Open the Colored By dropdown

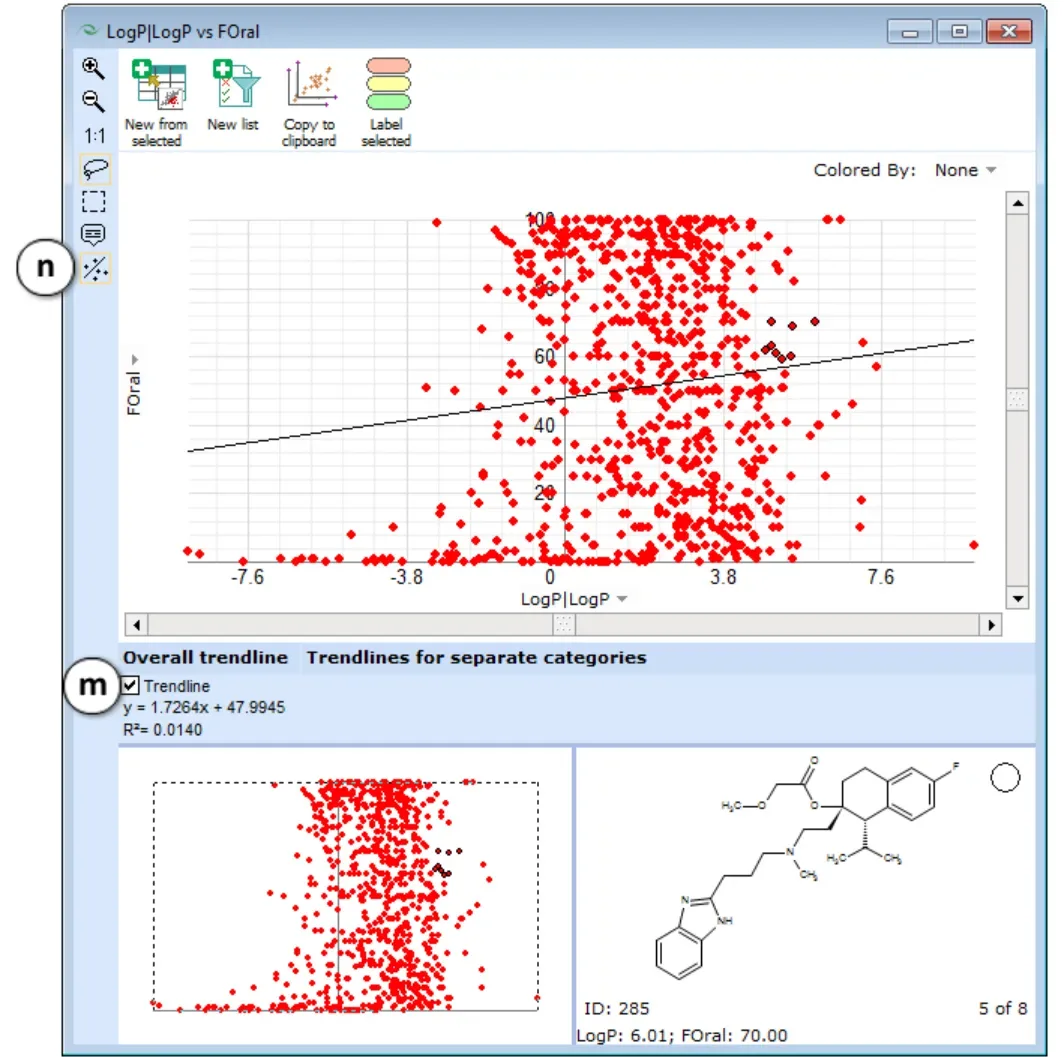click(x=965, y=170)
